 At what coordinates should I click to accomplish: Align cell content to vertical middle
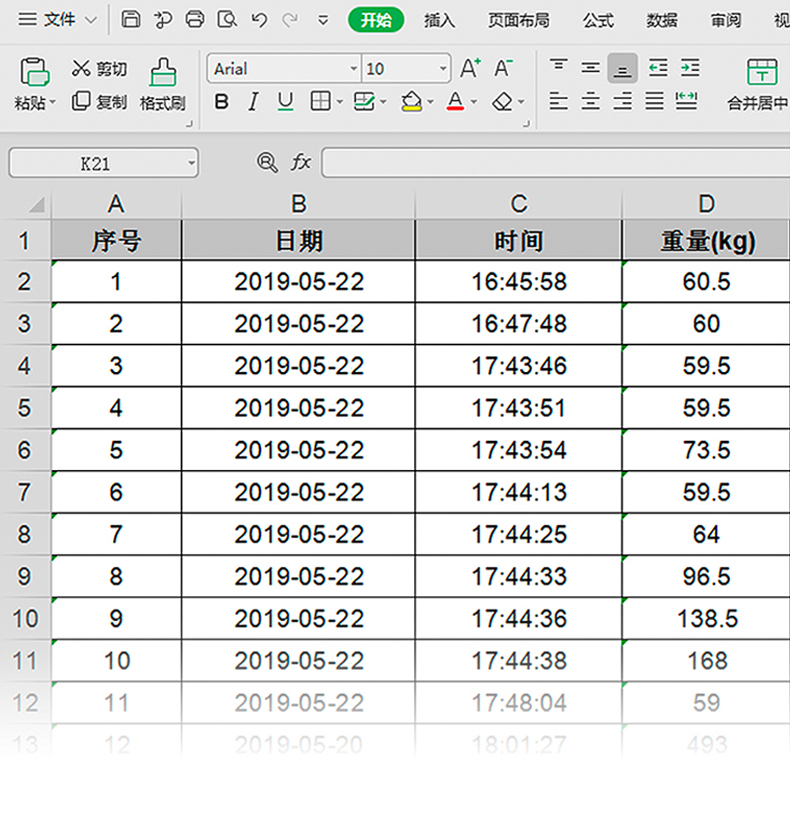590,68
